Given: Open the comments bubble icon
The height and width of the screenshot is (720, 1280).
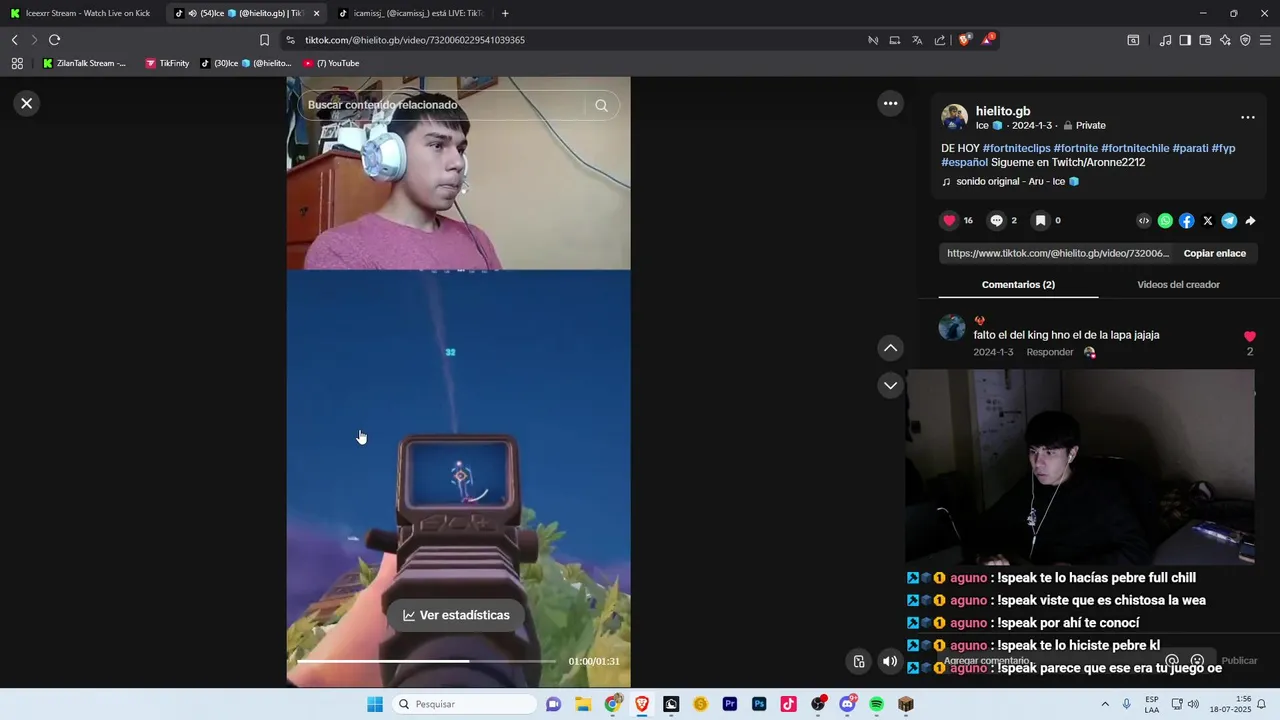Looking at the screenshot, I should pyautogui.click(x=996, y=220).
